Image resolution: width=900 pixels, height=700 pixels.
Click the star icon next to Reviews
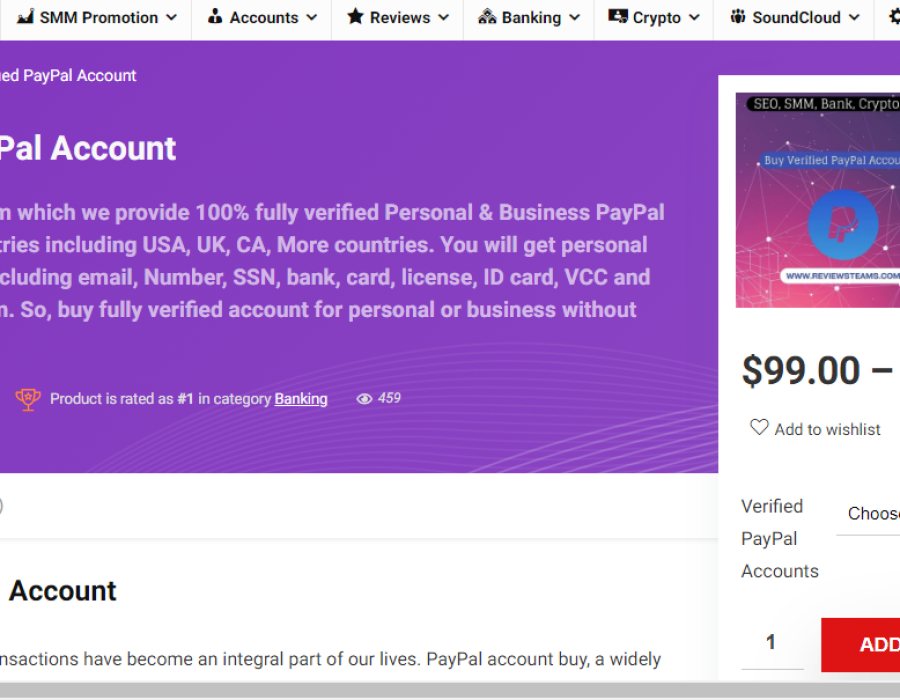pos(355,17)
